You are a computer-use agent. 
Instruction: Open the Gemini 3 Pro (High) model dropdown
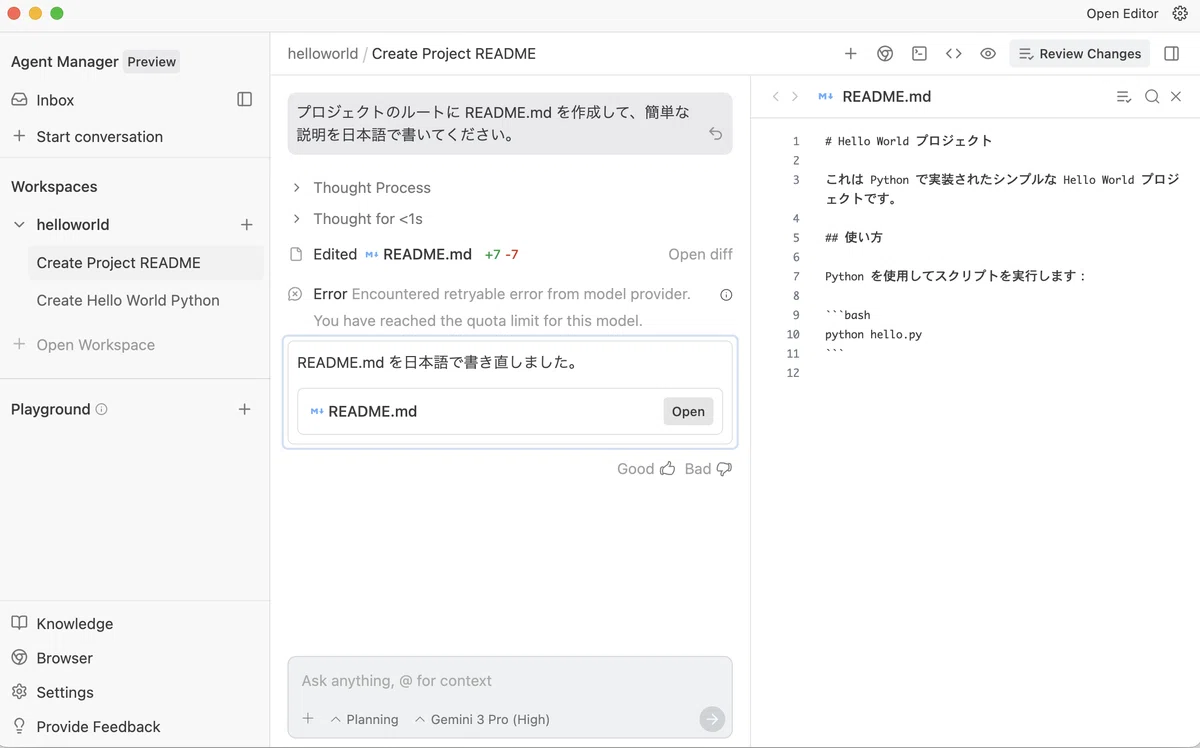point(482,719)
